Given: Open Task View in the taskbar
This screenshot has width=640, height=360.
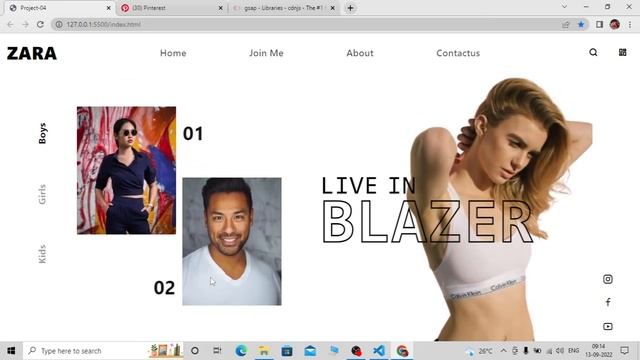Looking at the screenshot, I should [217, 351].
